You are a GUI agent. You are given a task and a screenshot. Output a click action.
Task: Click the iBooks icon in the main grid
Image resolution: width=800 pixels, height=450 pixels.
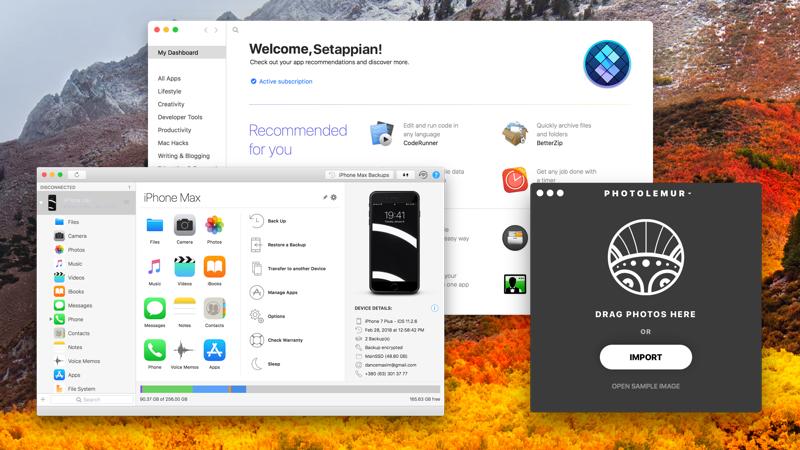[214, 267]
